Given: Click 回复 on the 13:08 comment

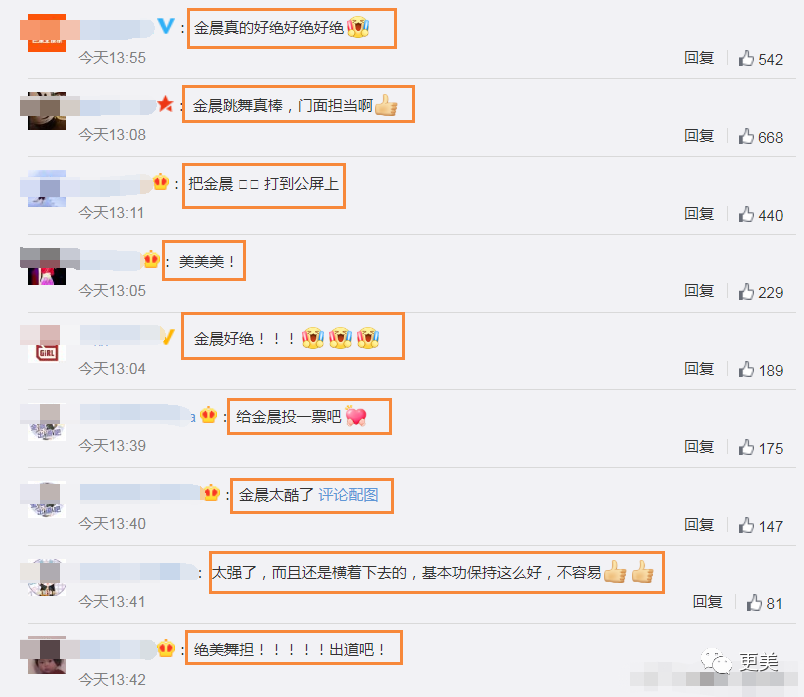Looking at the screenshot, I should [699, 136].
